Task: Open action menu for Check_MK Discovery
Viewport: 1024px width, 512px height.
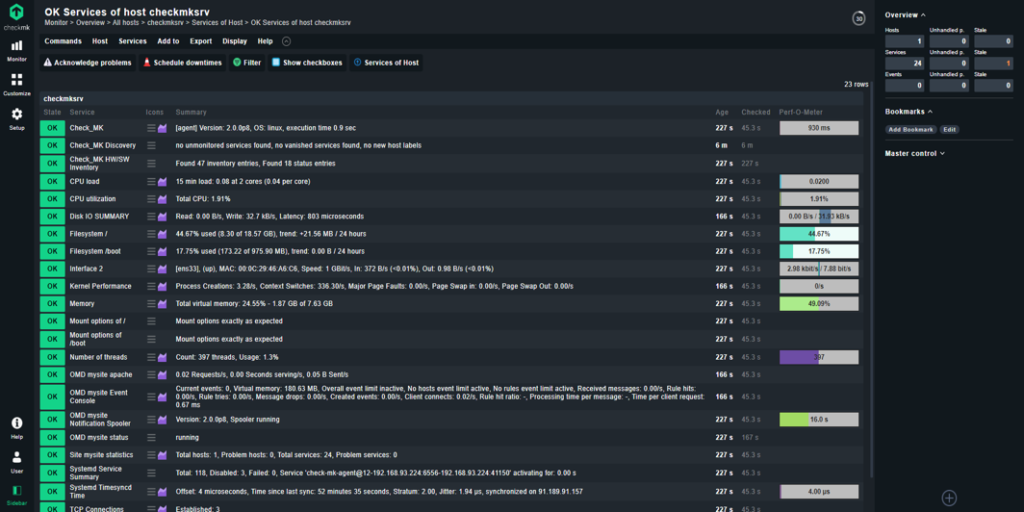Action: [152, 146]
